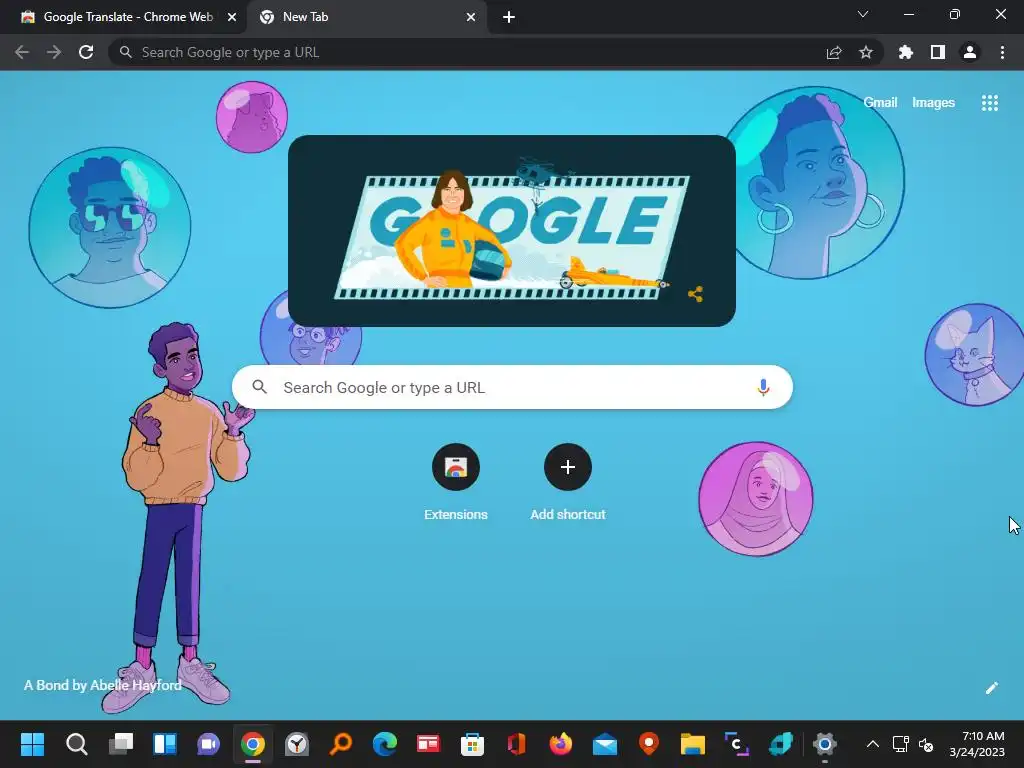Open the Mail app from taskbar
The height and width of the screenshot is (768, 1024).
click(x=605, y=744)
